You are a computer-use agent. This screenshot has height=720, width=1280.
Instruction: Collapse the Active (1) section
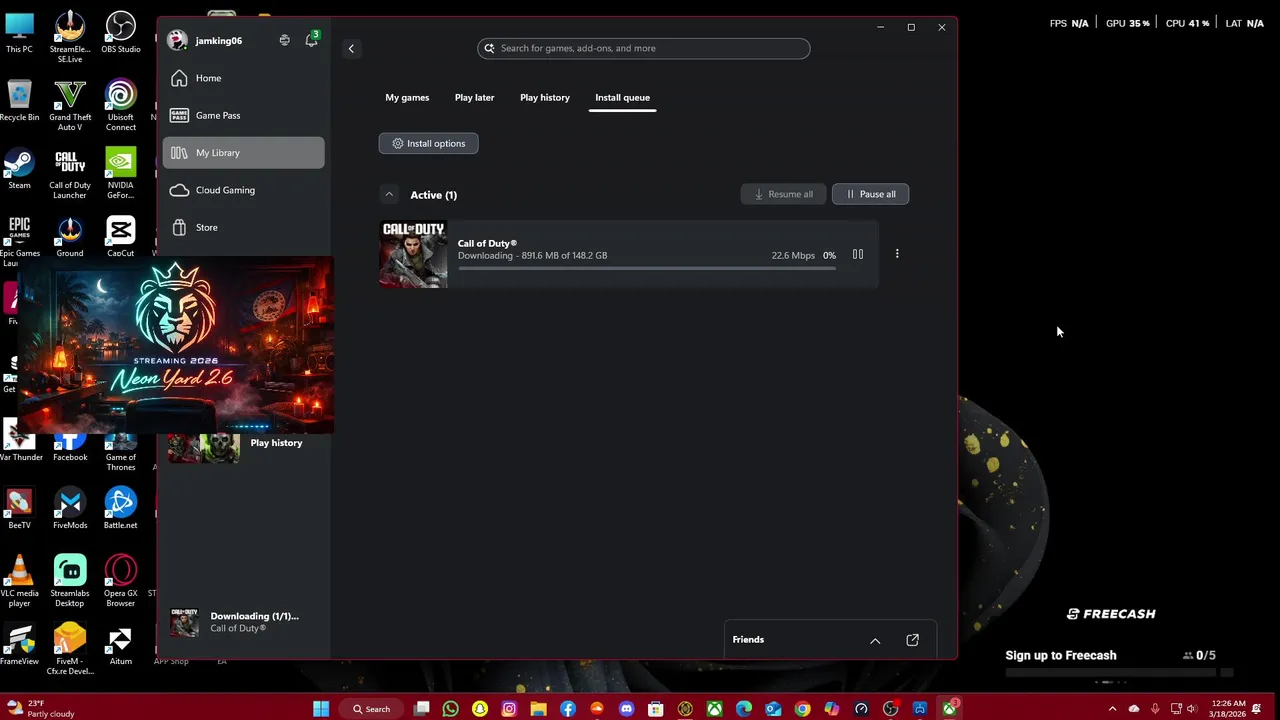coord(389,195)
